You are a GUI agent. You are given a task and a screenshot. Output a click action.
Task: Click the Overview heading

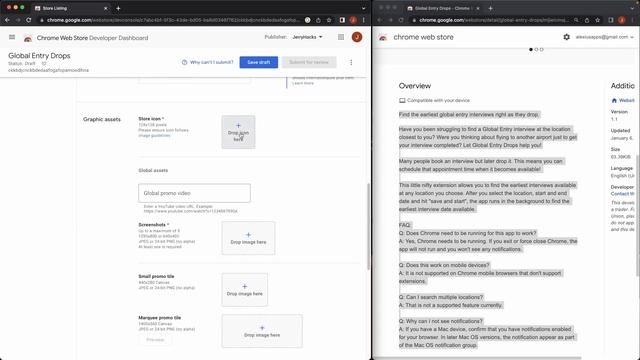coord(415,86)
